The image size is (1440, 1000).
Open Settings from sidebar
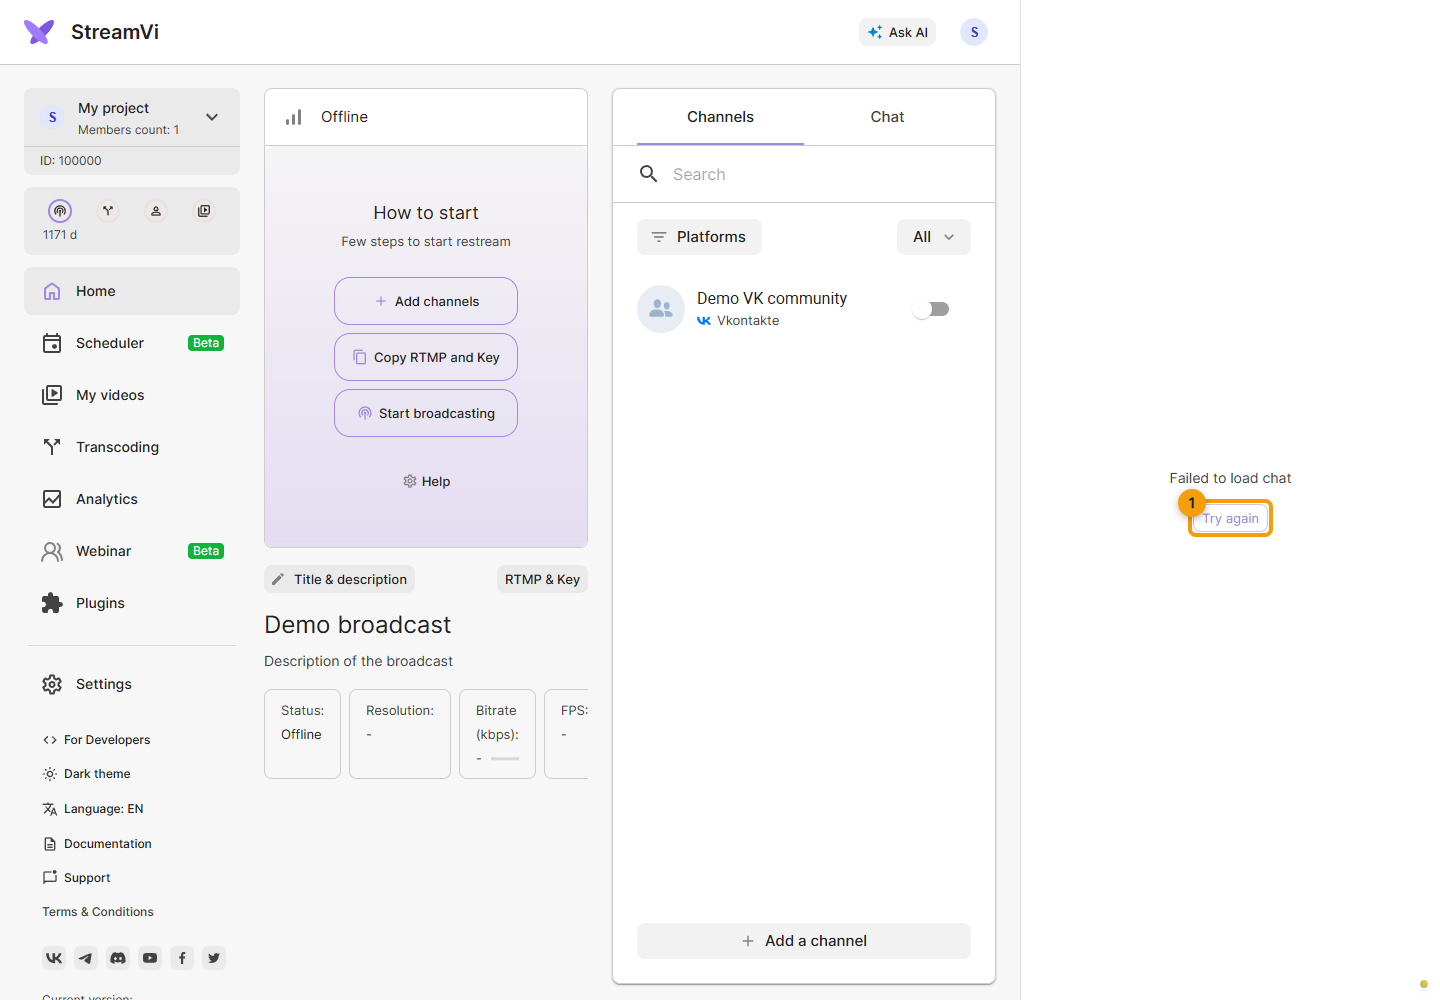pos(132,684)
